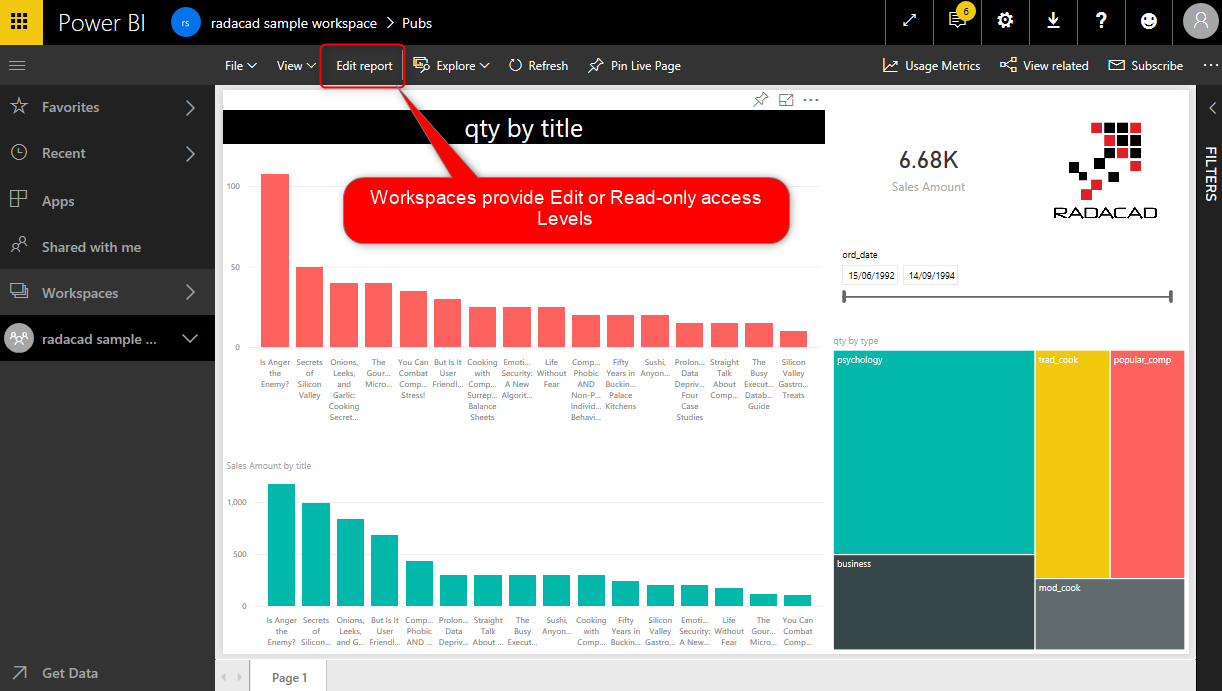Viewport: 1222px width, 691px height.
Task: Open Power BI Help
Action: (1101, 22)
